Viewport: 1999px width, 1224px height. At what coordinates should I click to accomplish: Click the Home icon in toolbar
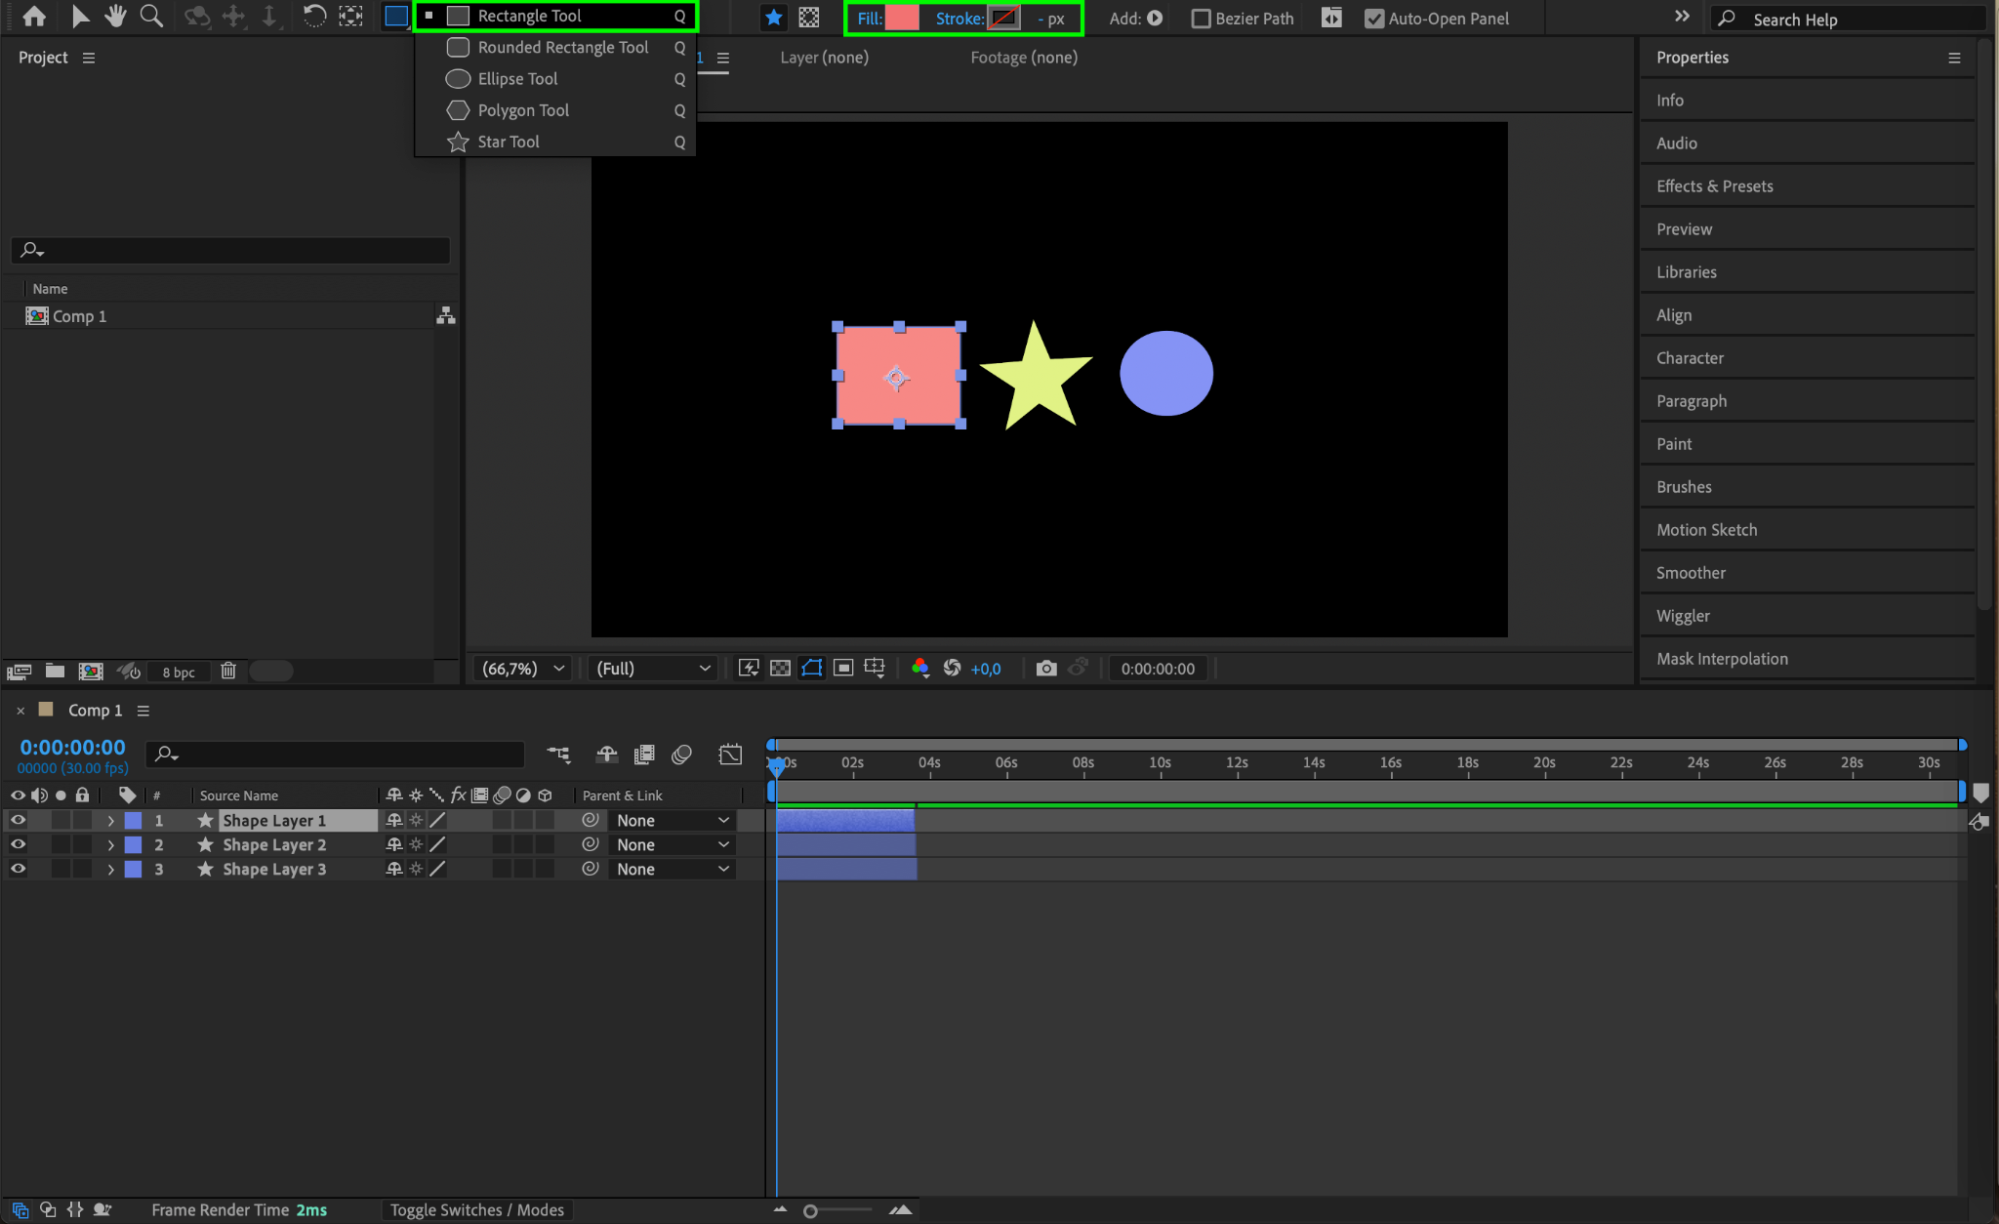(34, 16)
